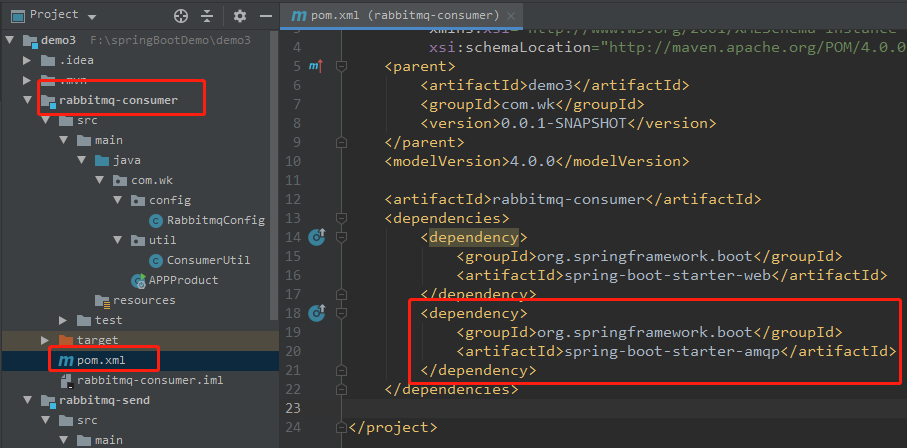Click the demo3 project module icon

[x=30, y=41]
